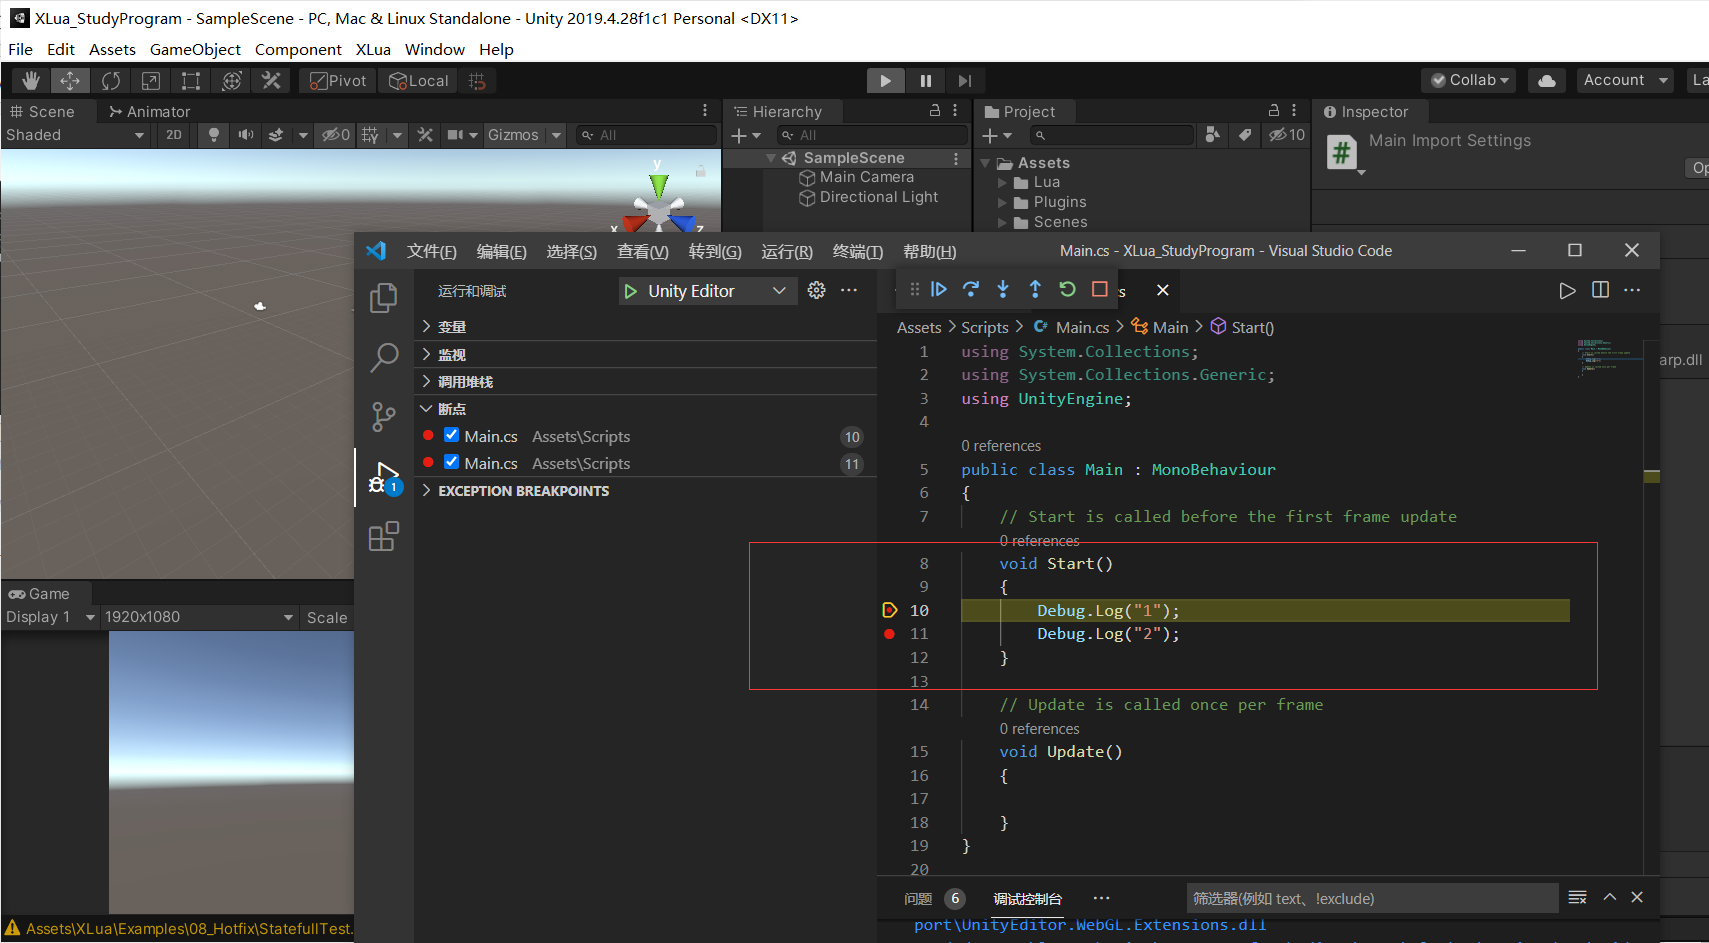Viewport: 1709px width, 943px height.
Task: Click the Restart debug session icon
Action: [1067, 289]
